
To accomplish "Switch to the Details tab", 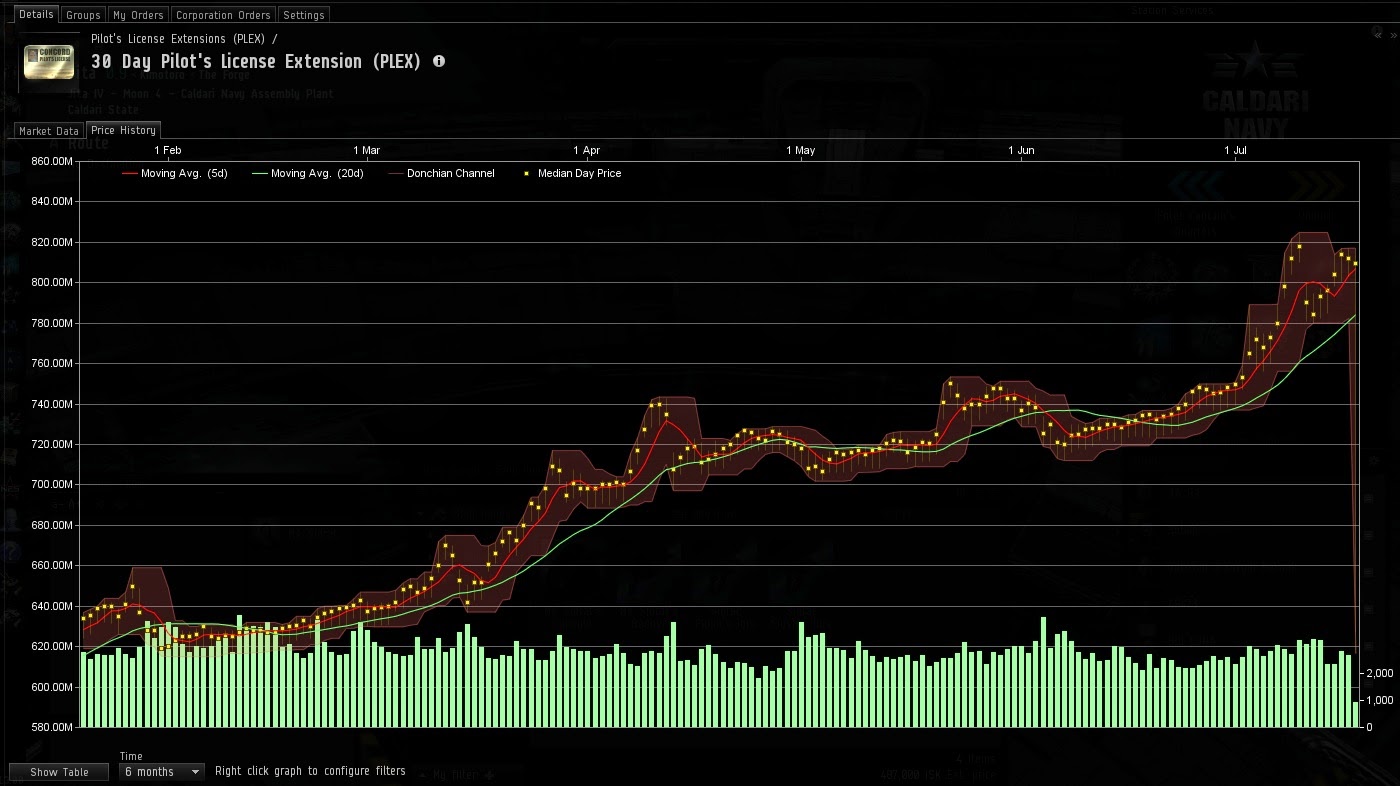I will pyautogui.click(x=36, y=14).
